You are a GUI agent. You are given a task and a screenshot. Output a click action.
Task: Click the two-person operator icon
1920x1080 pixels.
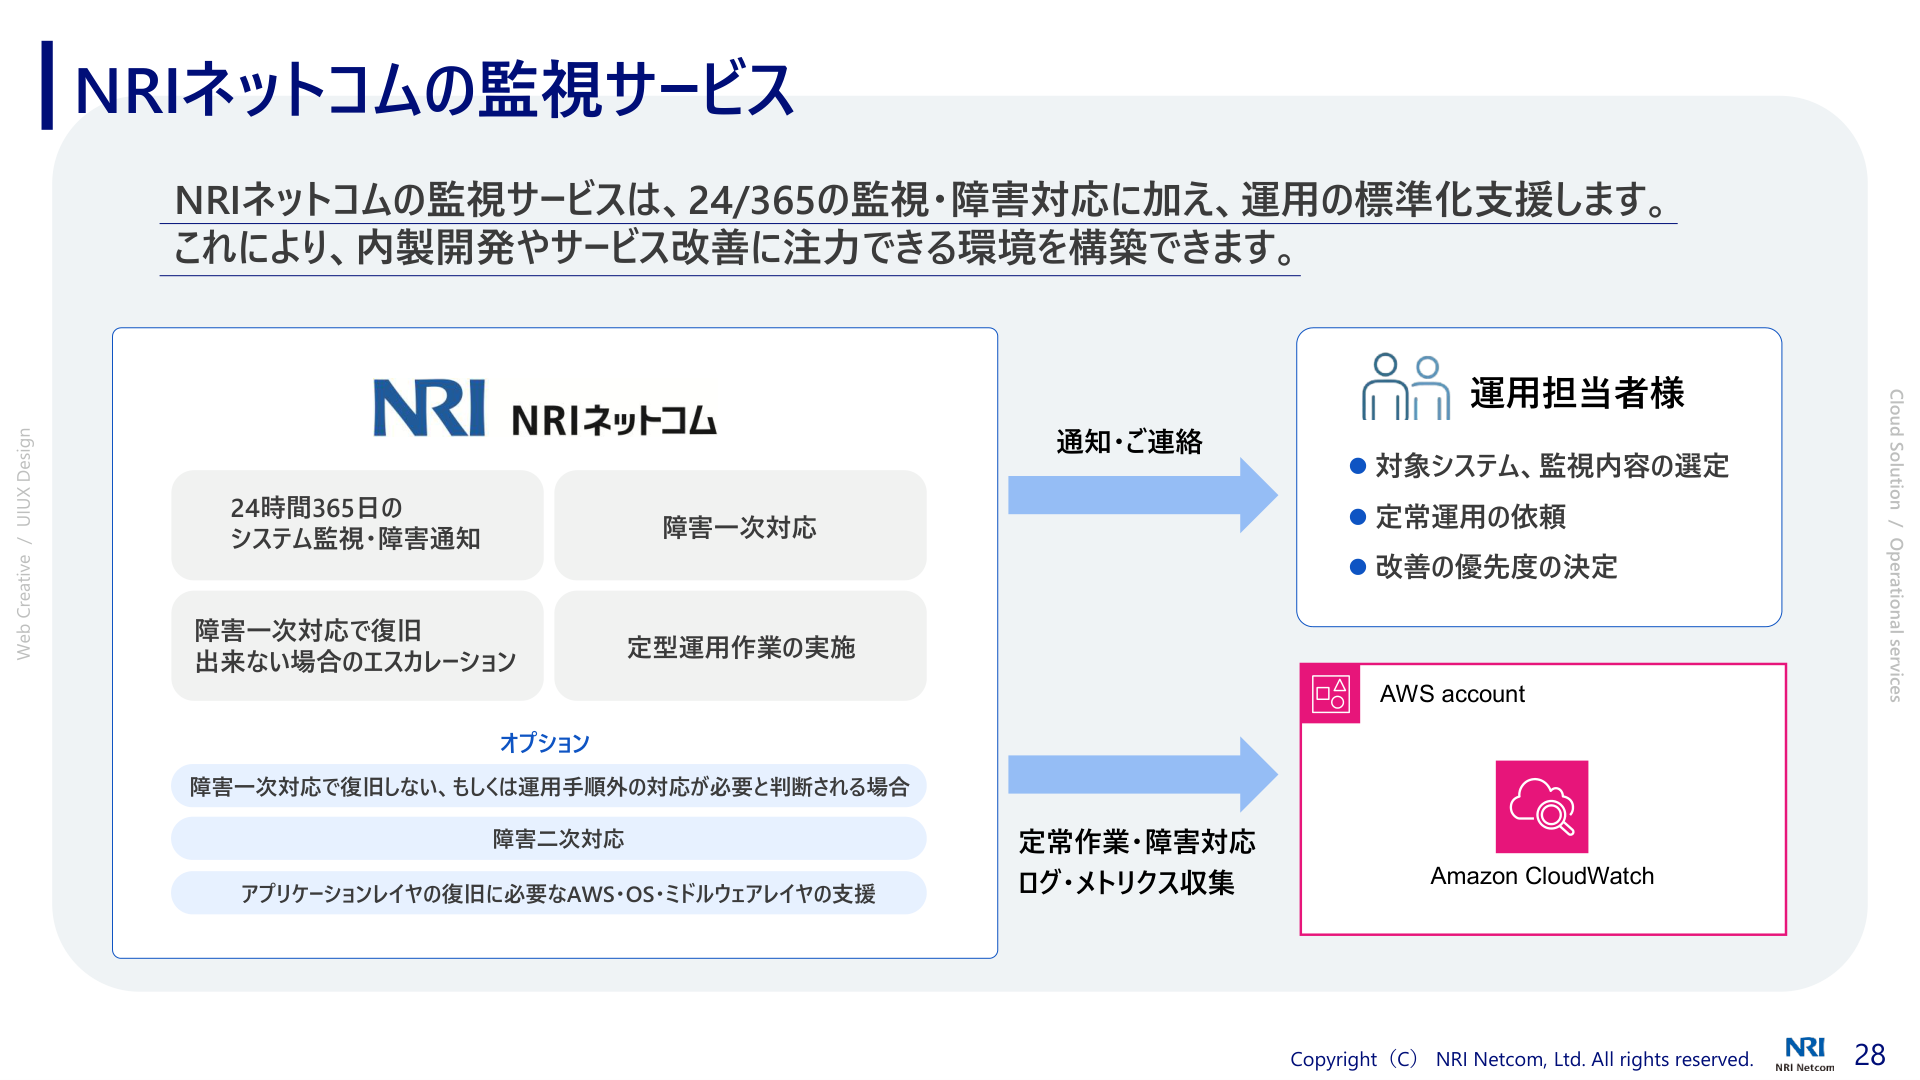pos(1405,387)
